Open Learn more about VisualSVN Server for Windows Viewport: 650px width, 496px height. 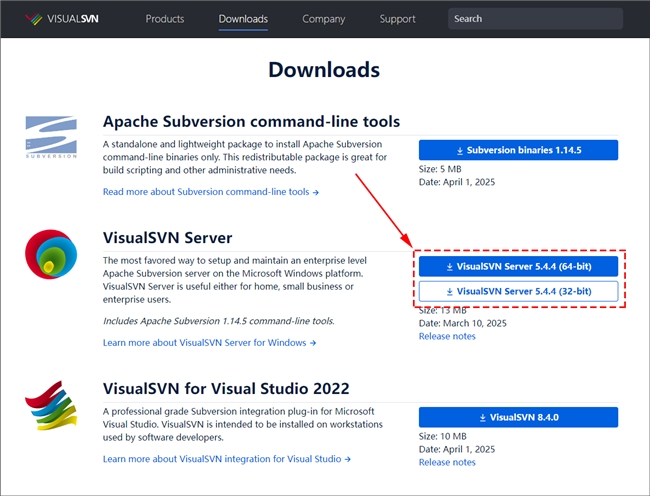[209, 343]
